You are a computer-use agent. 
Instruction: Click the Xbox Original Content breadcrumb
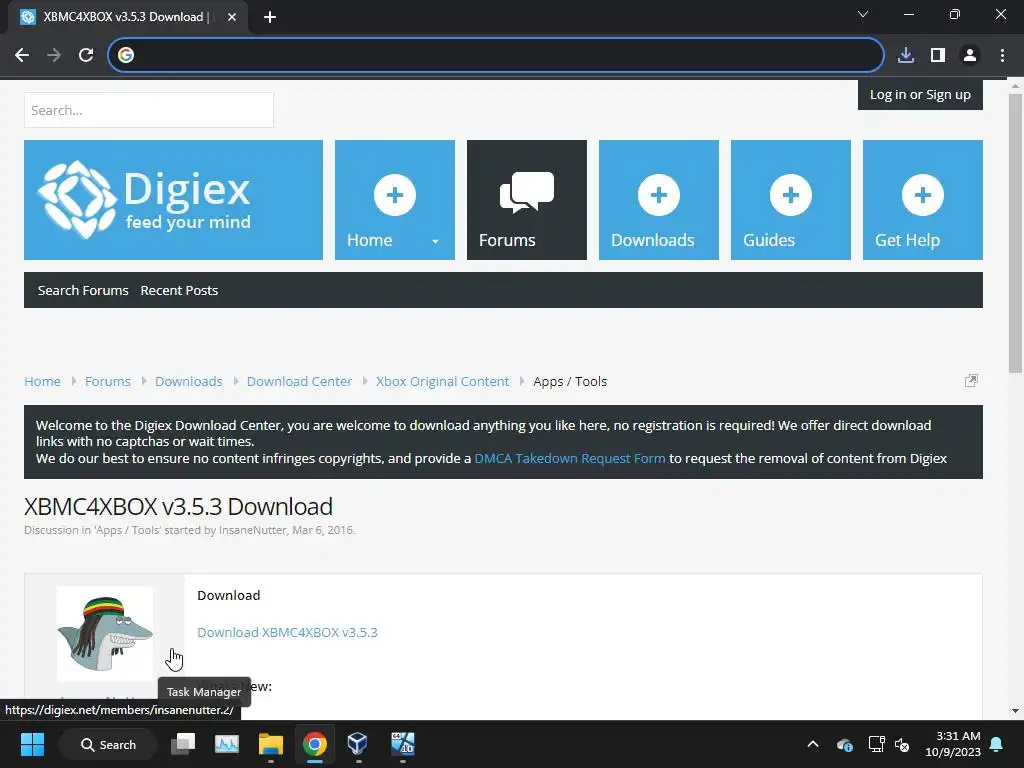pyautogui.click(x=442, y=381)
